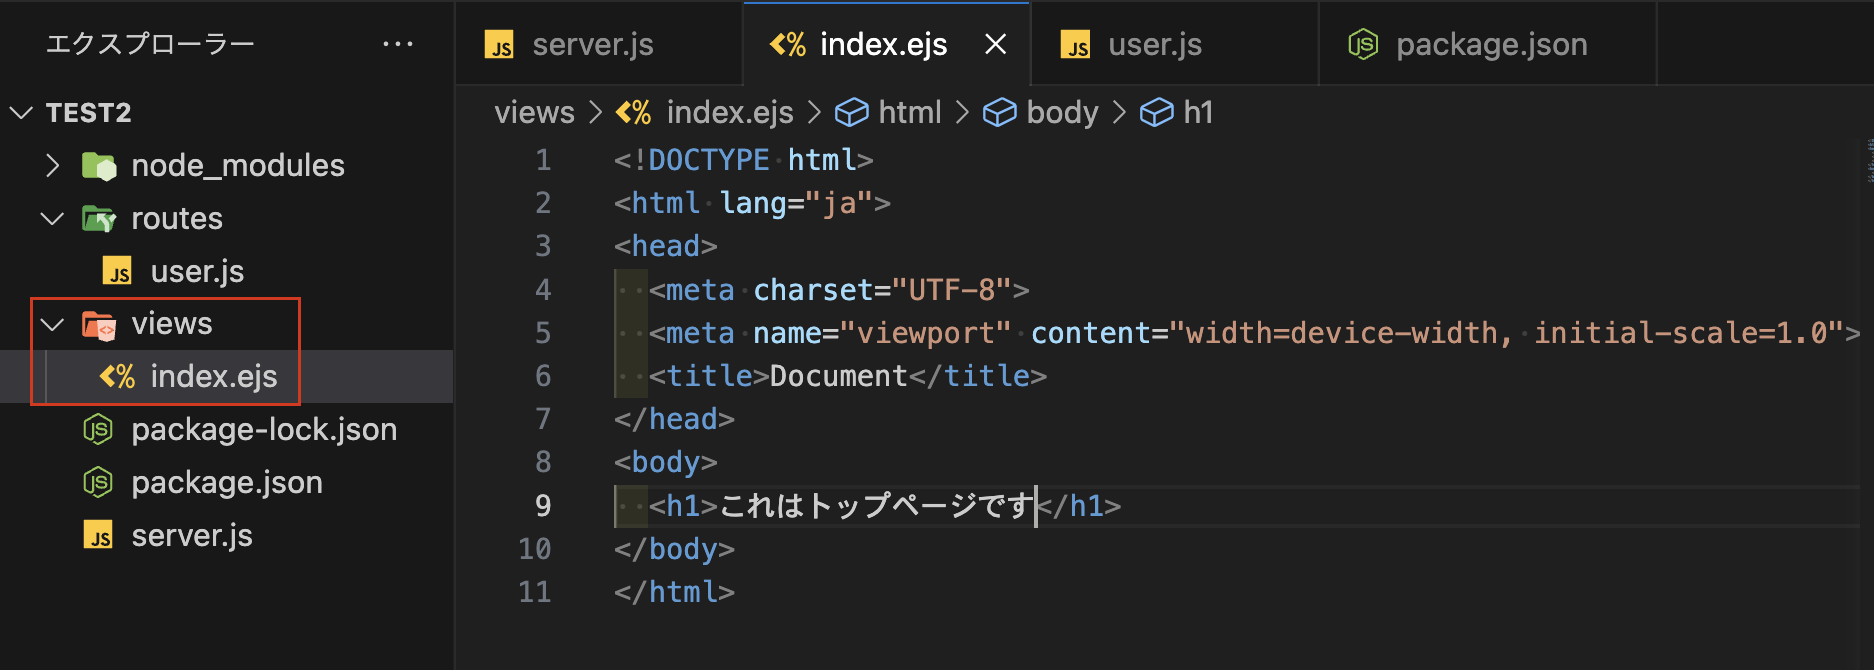Place cursor in the DOCTYPE html line
1874x670 pixels.
click(743, 160)
